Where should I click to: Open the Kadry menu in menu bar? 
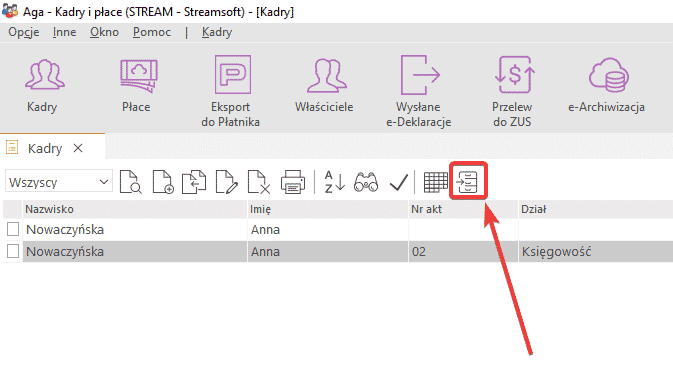coord(217,32)
